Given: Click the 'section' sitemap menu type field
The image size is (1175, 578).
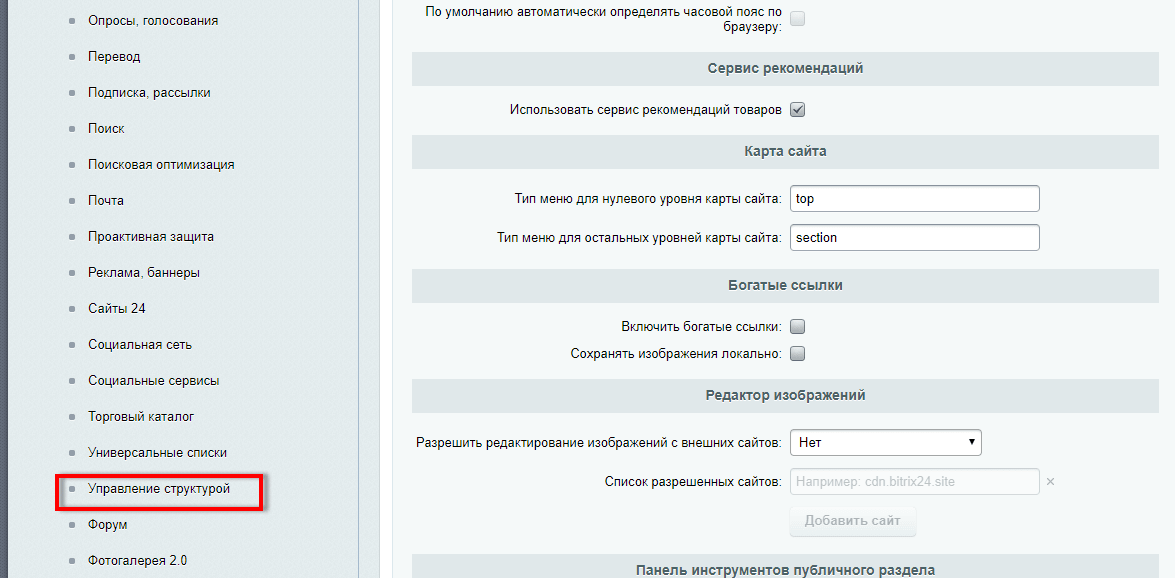Looking at the screenshot, I should [914, 237].
